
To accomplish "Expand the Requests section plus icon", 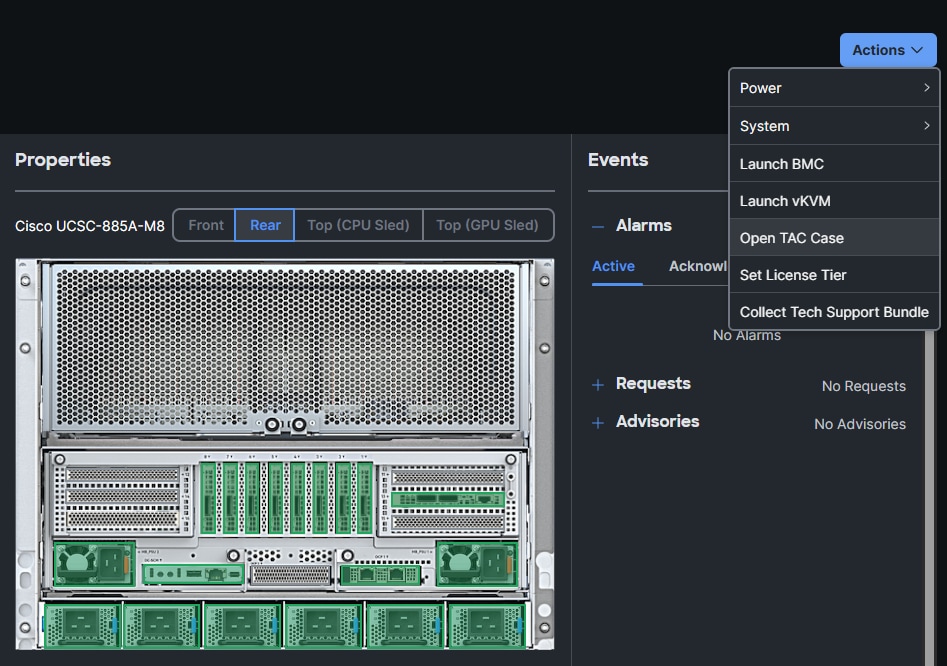I will [x=597, y=384].
